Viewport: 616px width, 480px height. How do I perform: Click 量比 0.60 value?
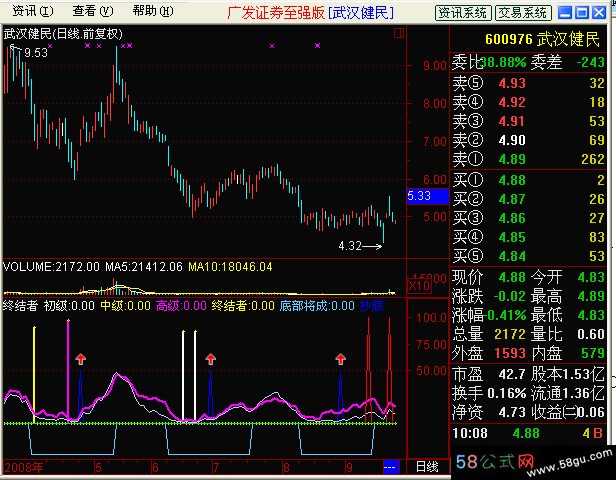pyautogui.click(x=591, y=334)
